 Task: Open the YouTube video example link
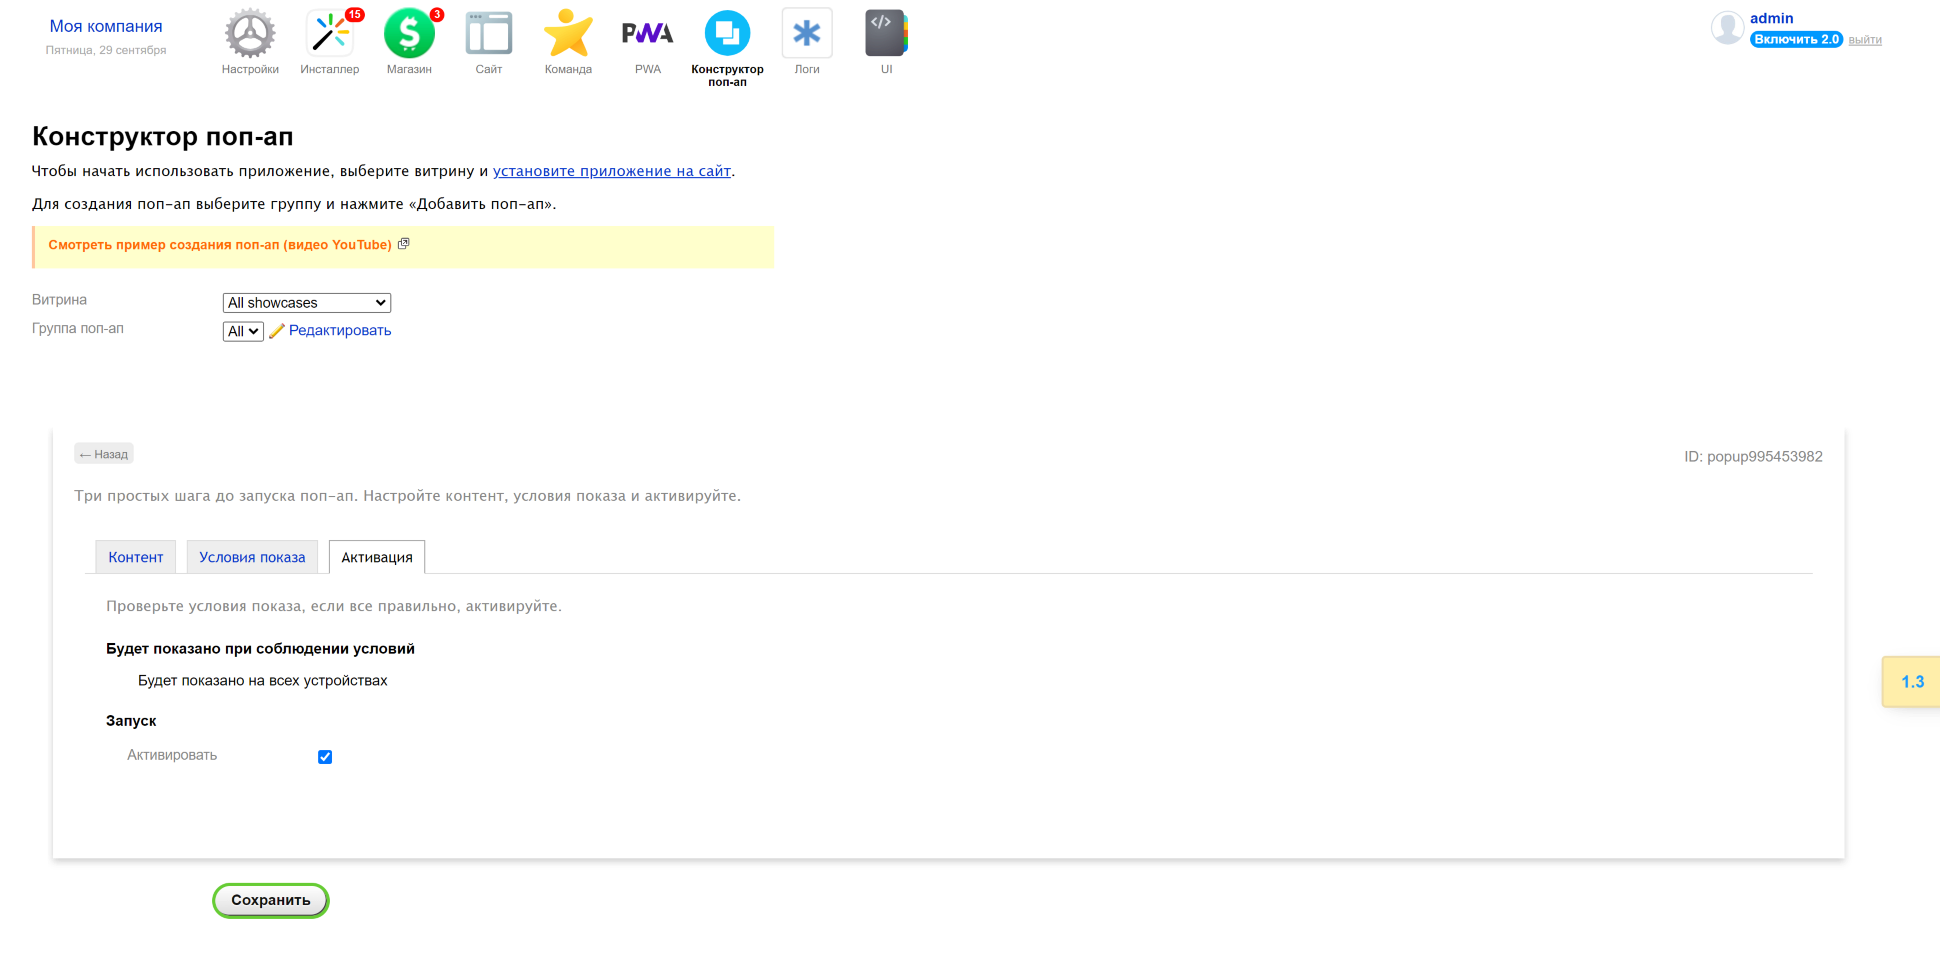pyautogui.click(x=220, y=245)
